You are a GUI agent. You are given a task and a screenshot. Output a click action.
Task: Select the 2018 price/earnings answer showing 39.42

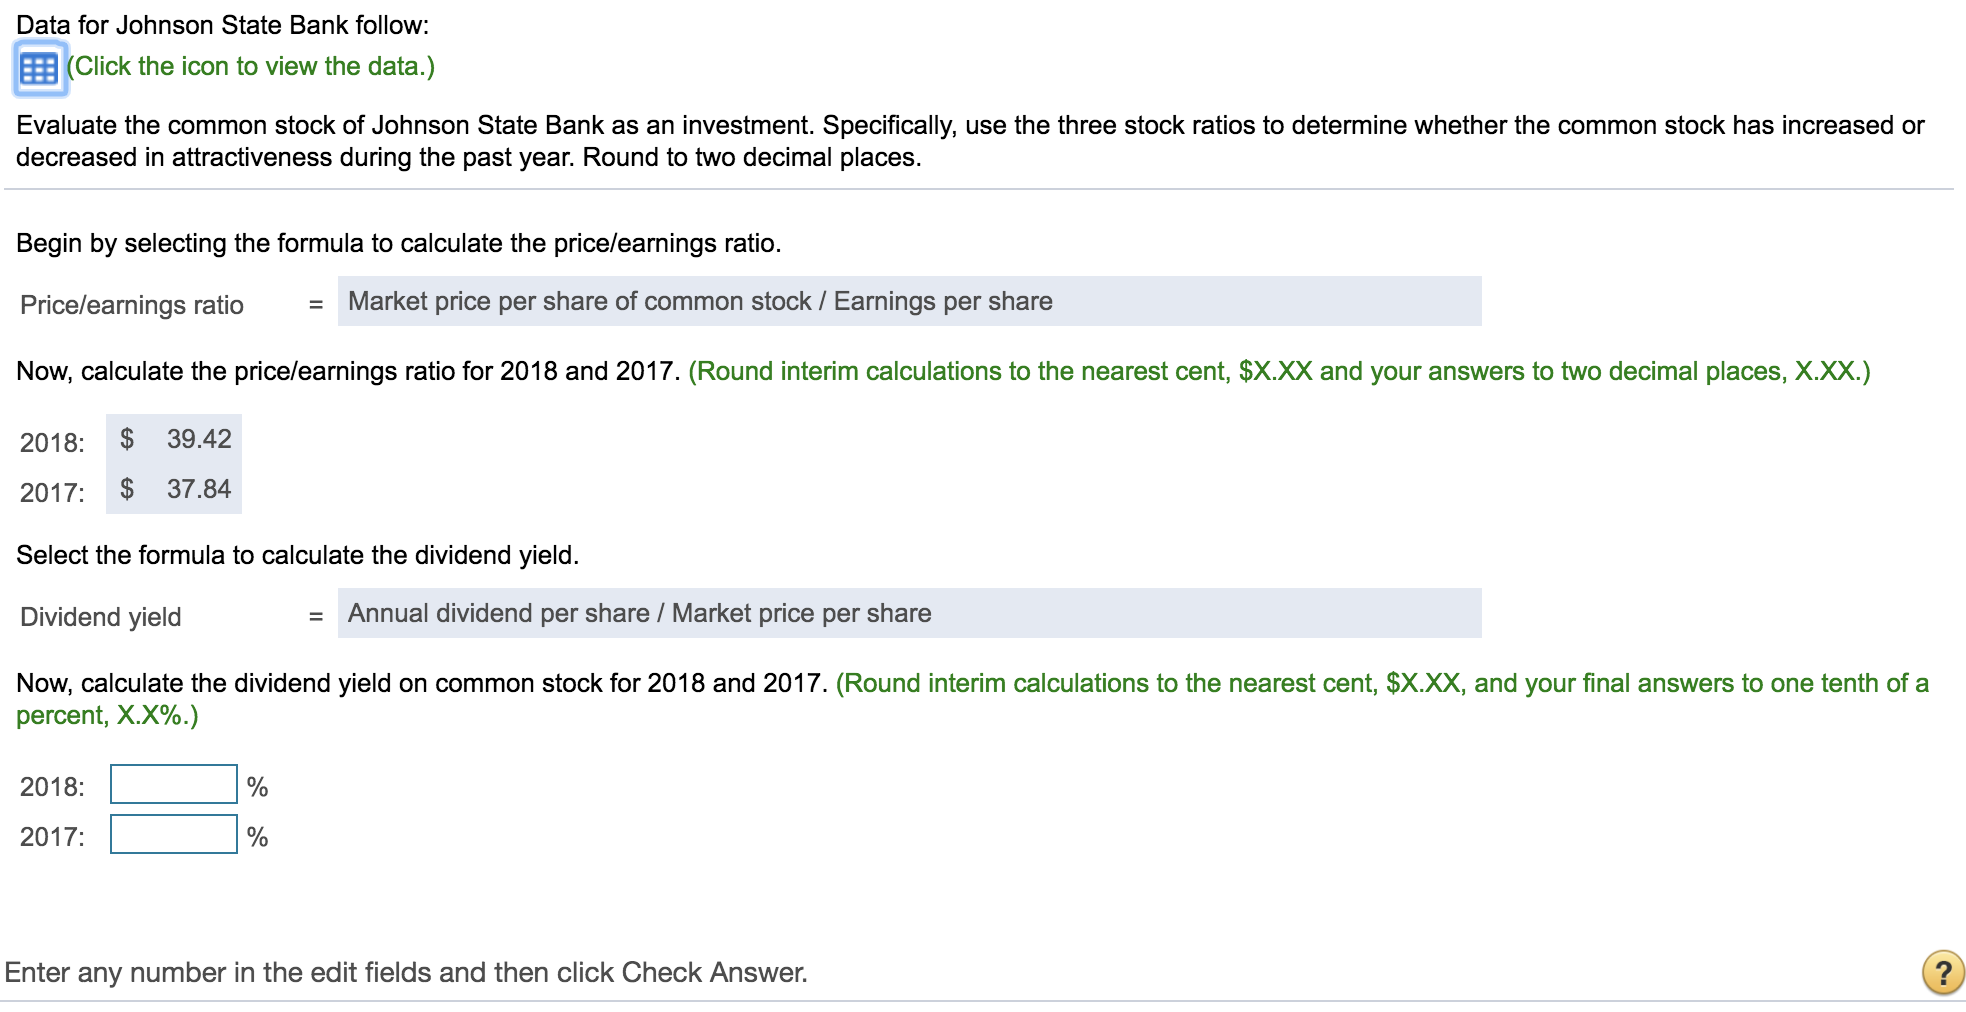(x=174, y=438)
